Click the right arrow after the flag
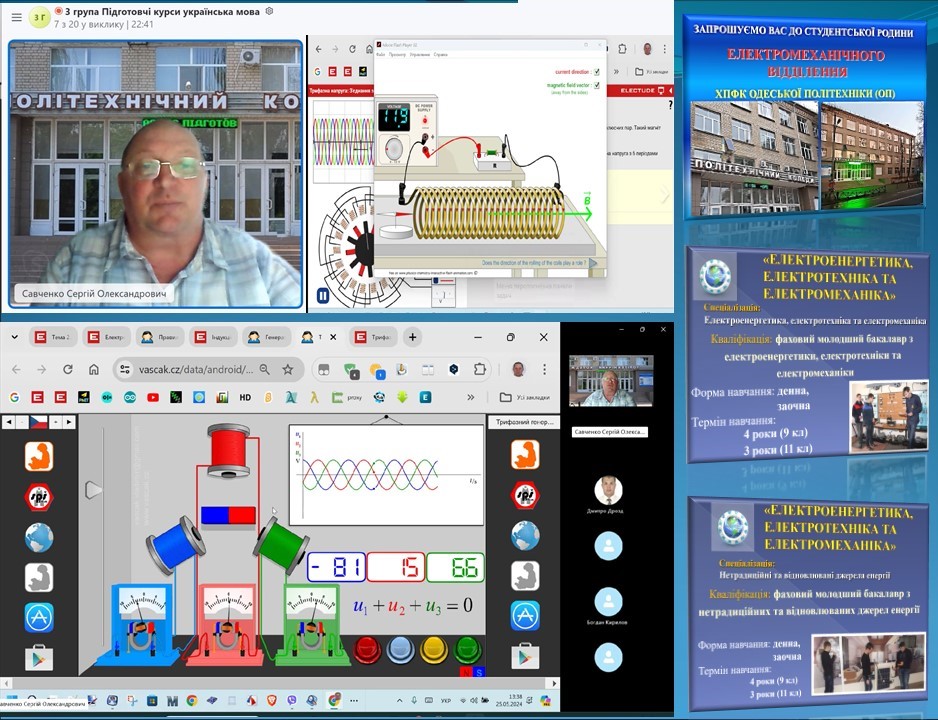 coord(69,422)
